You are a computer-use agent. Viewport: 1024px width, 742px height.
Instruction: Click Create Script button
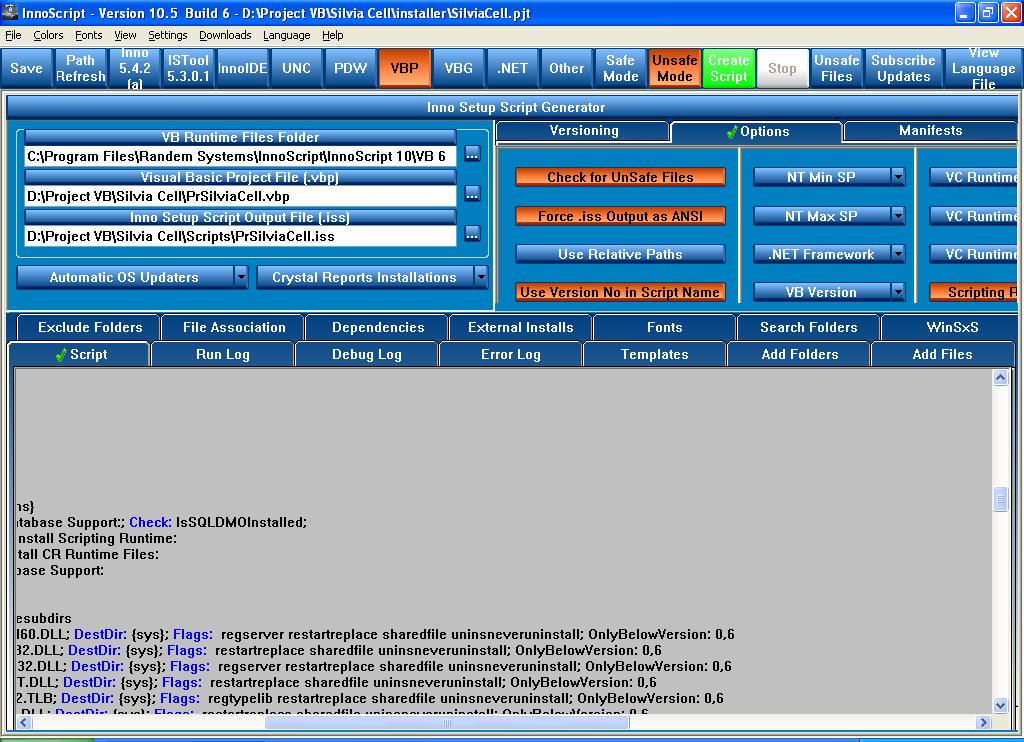click(x=729, y=68)
